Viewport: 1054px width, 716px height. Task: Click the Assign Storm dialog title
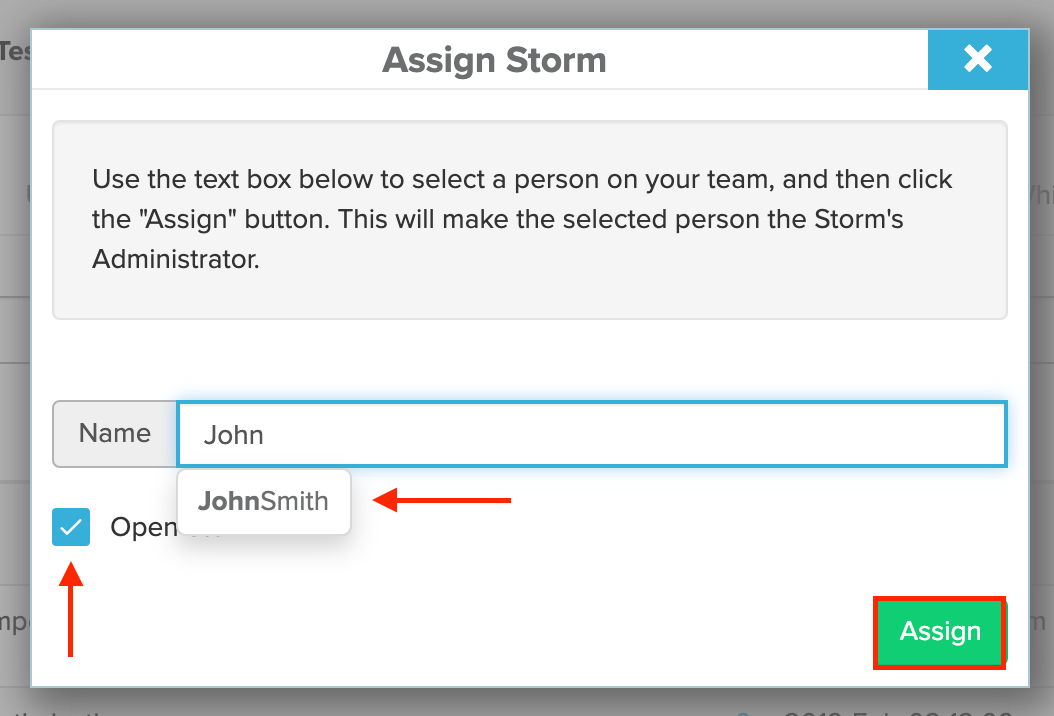coord(494,60)
